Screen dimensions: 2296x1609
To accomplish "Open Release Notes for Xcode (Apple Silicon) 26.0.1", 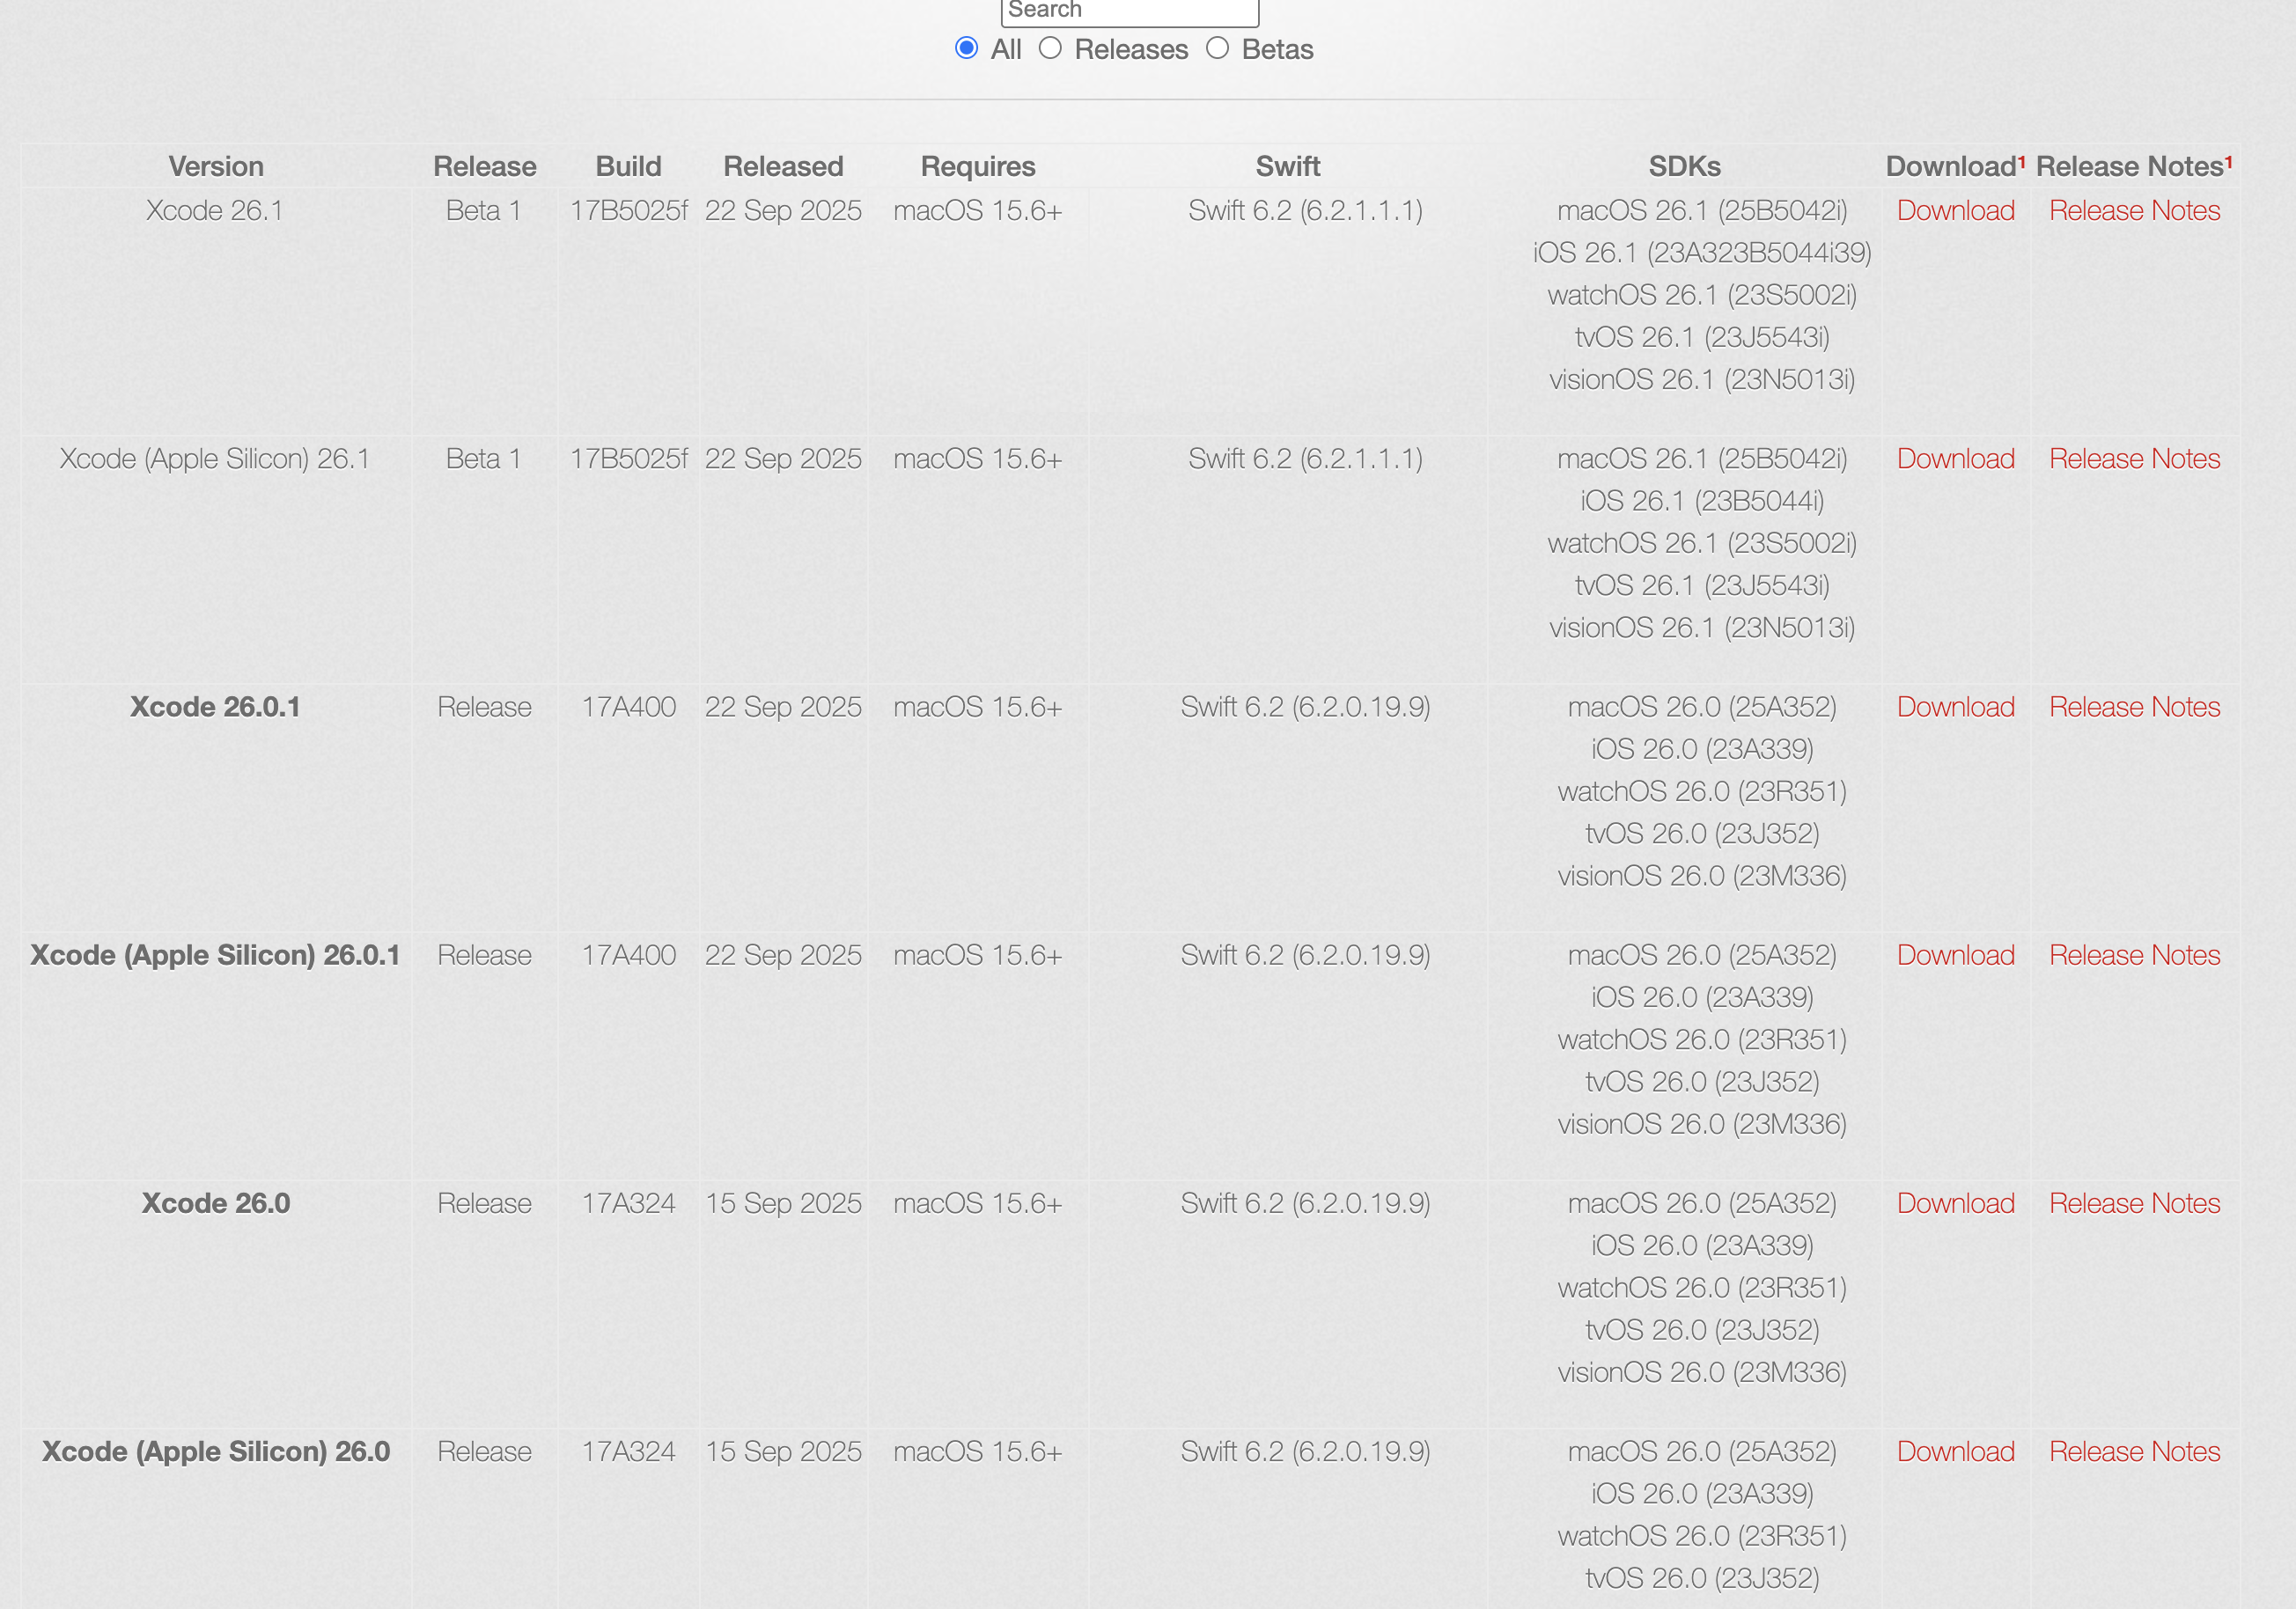I will (2134, 955).
